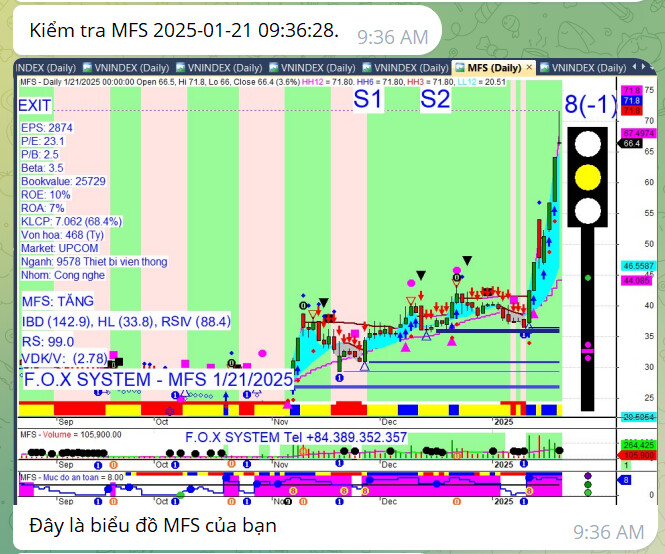Viewport: 665px width, 554px height.
Task: Click the green 46.5587 price tag
Action: click(636, 267)
